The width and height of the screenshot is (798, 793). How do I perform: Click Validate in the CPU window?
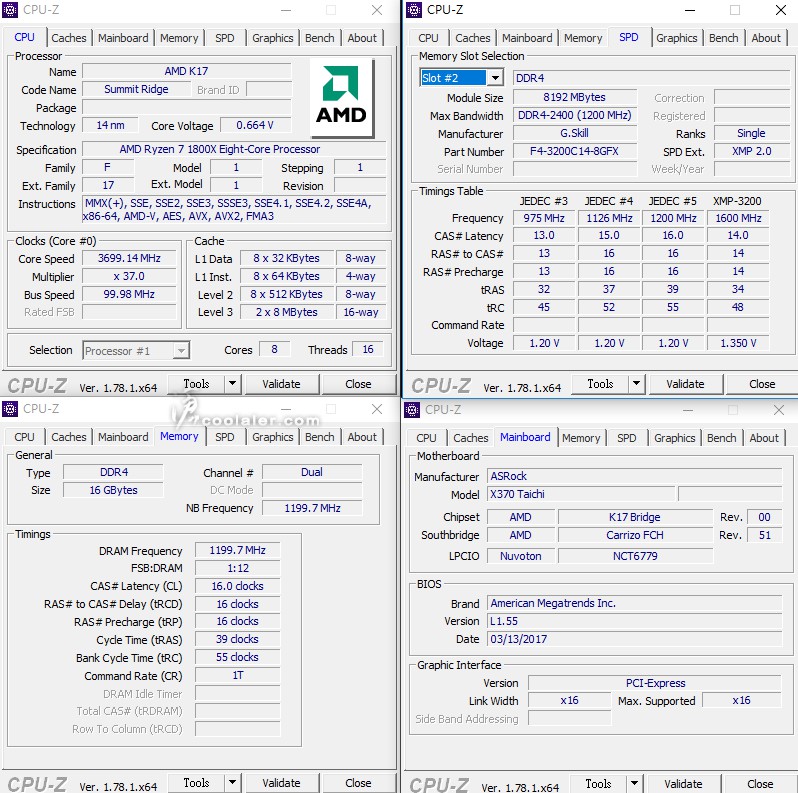point(281,384)
